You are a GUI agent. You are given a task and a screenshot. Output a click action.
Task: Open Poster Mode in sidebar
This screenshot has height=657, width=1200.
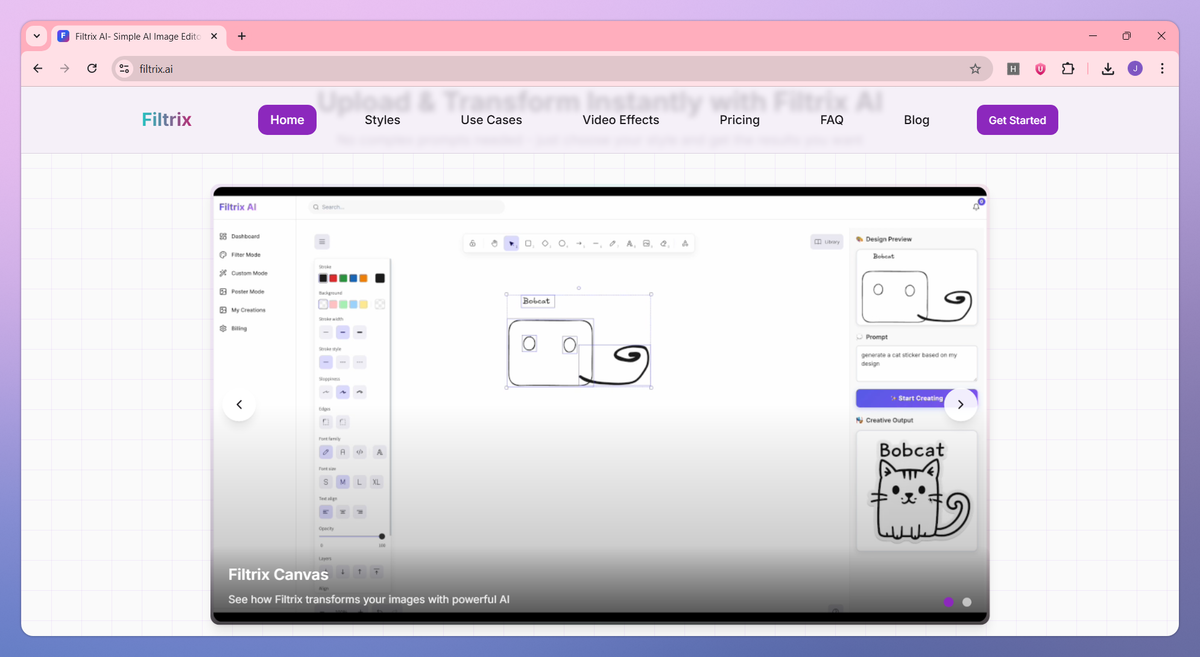[x=242, y=291]
